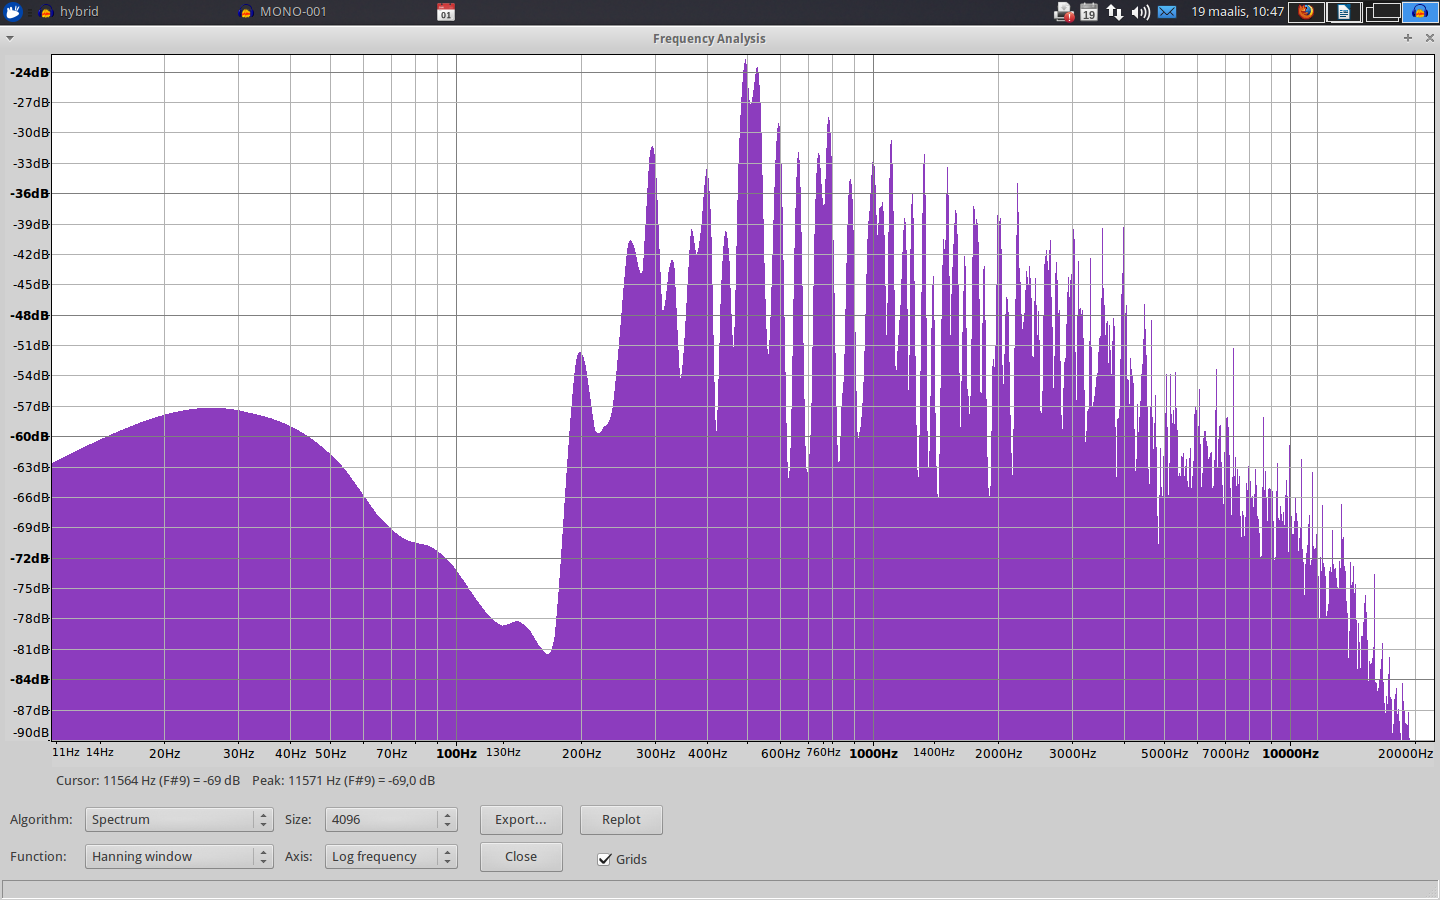The image size is (1440, 900).
Task: Switch to the document workspace thumbnail
Action: point(1344,12)
